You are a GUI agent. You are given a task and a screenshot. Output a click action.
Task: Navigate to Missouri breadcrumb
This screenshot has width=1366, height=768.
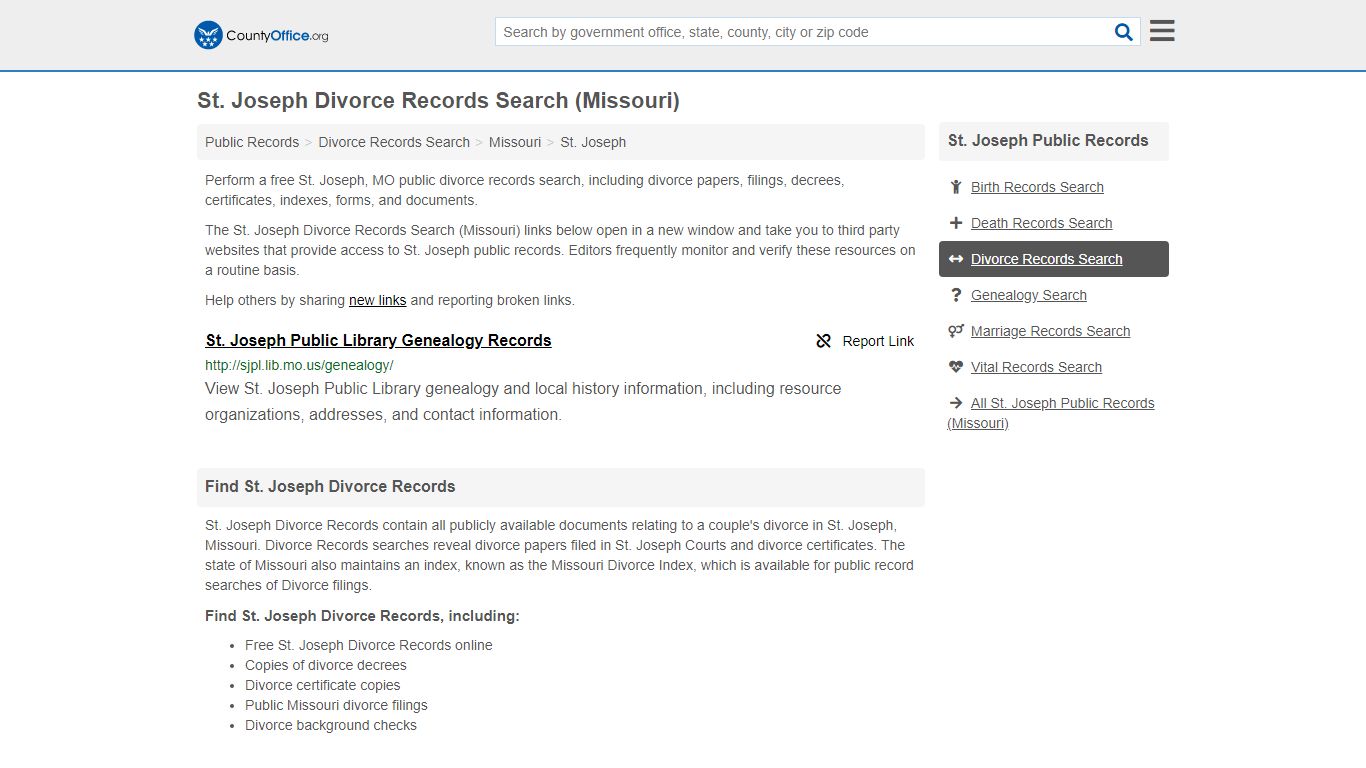[x=515, y=142]
